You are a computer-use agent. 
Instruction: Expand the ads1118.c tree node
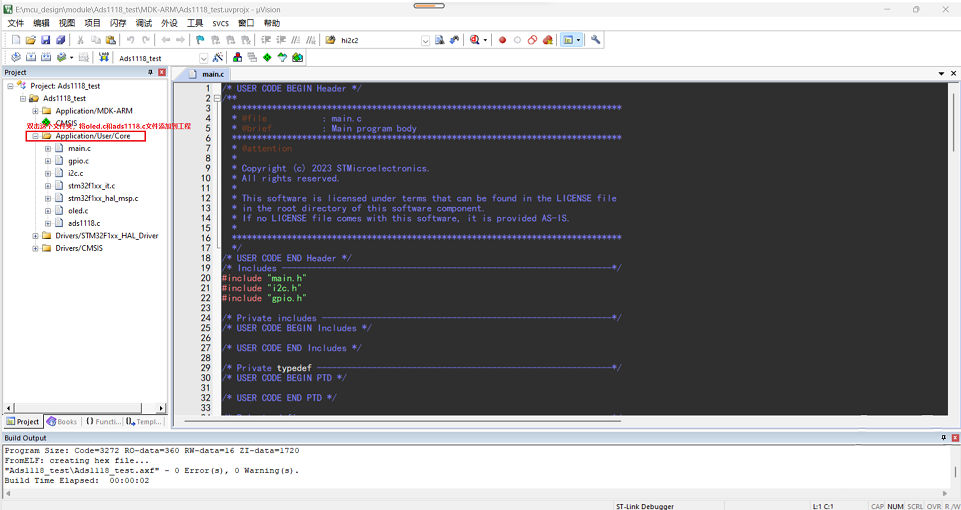(x=48, y=223)
